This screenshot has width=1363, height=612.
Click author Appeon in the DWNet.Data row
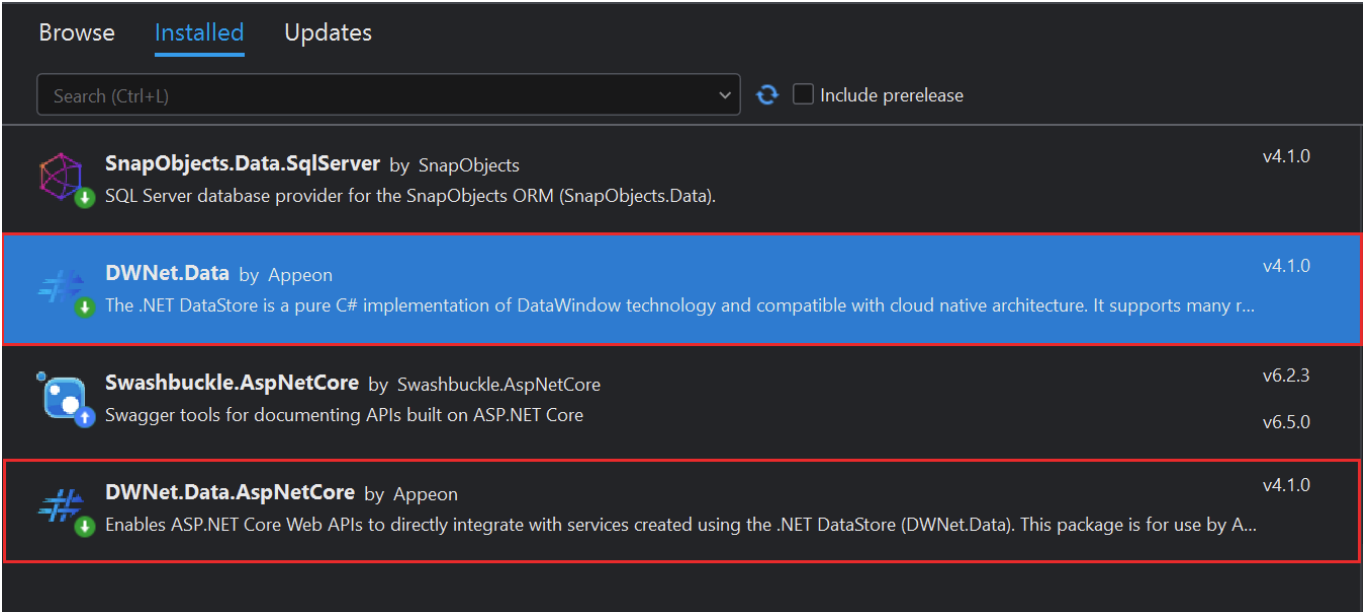[301, 275]
